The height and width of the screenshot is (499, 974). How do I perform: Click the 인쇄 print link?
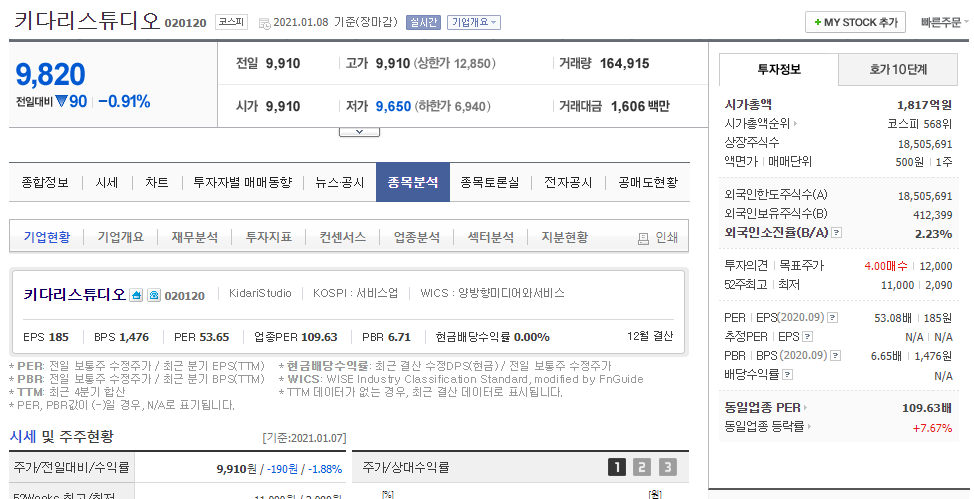coord(667,237)
